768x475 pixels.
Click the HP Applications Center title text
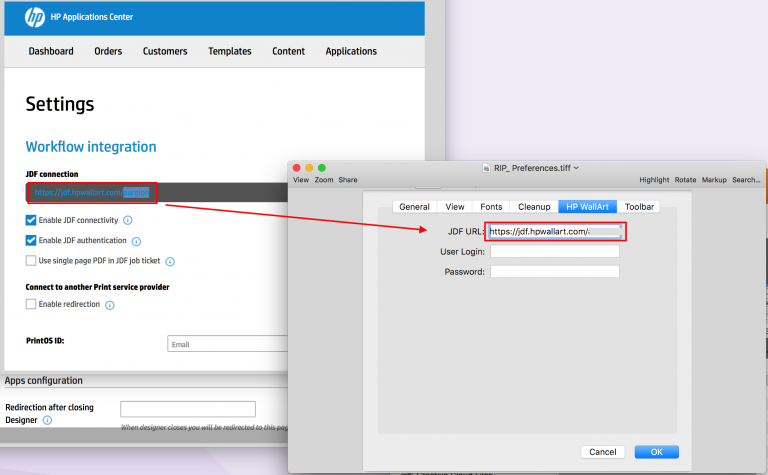tap(92, 17)
